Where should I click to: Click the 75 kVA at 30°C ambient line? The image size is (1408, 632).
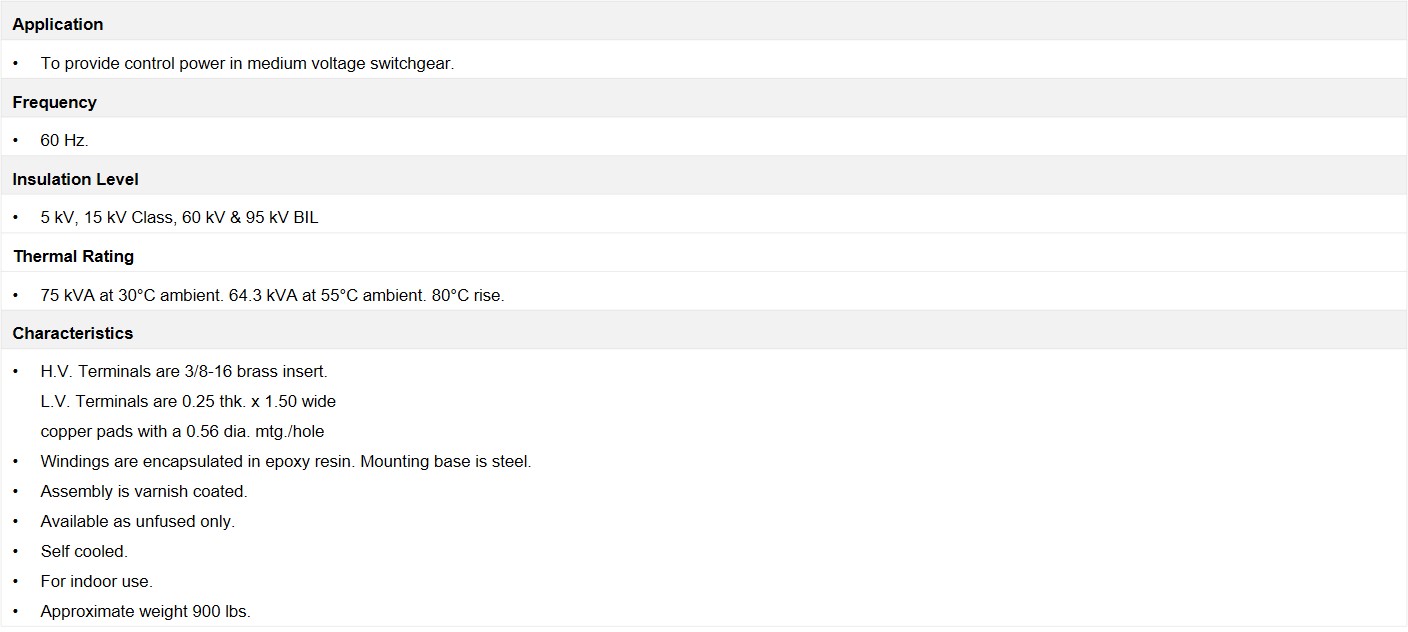click(272, 296)
